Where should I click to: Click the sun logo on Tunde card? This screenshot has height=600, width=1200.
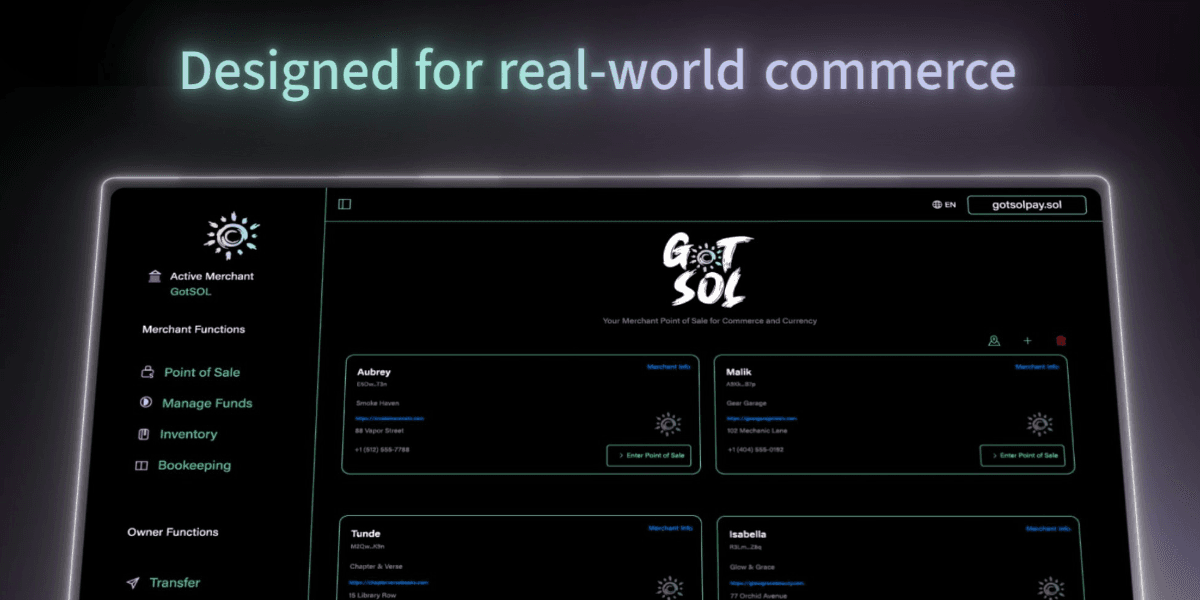[x=670, y=587]
